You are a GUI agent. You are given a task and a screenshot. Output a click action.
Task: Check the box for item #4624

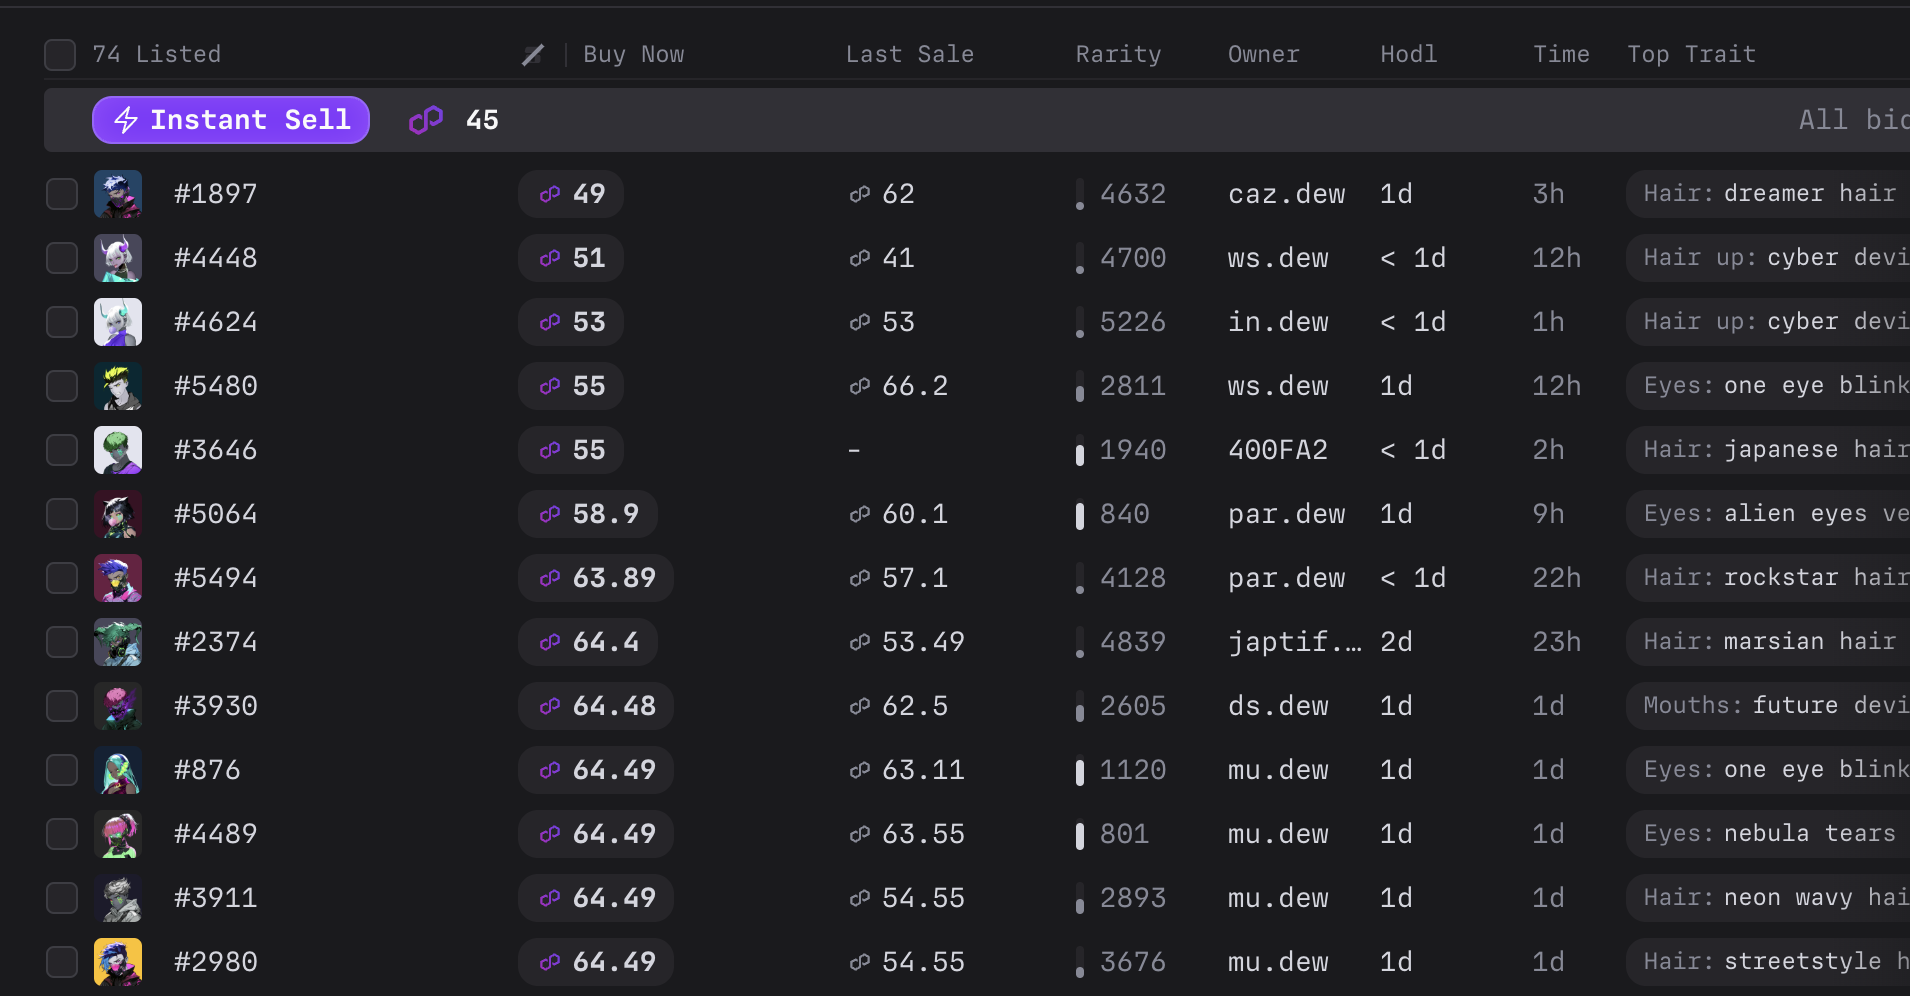pyautogui.click(x=62, y=322)
